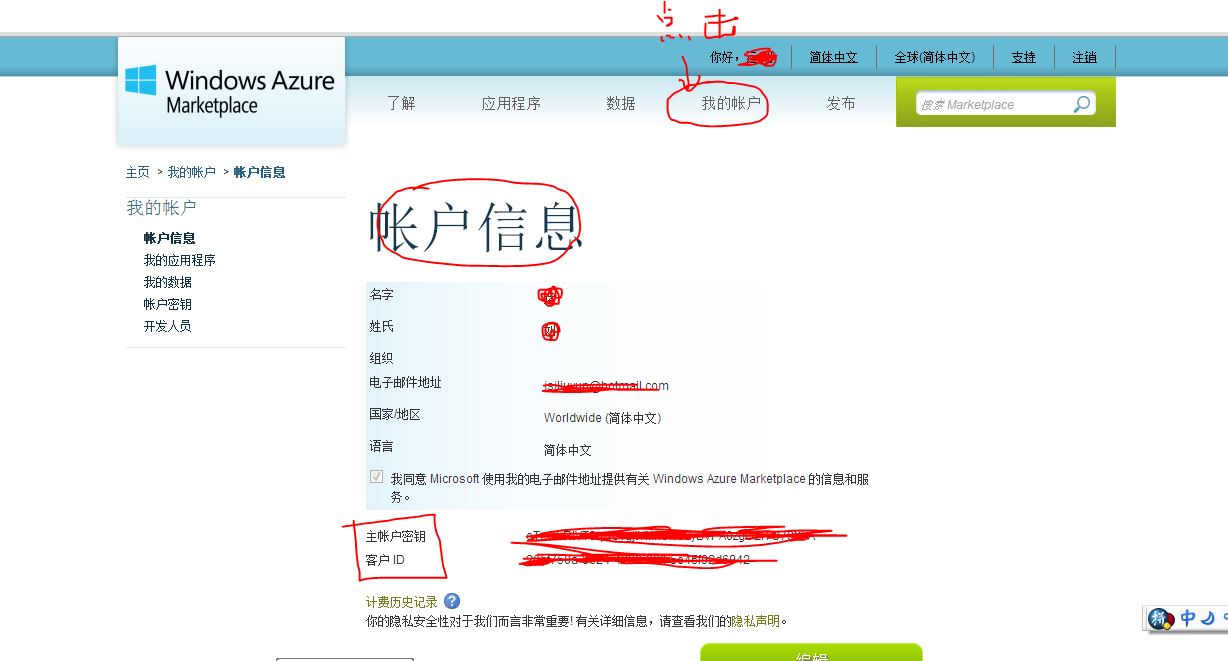The width and height of the screenshot is (1228, 661).
Task: Click the search magnifier icon
Action: point(1081,104)
